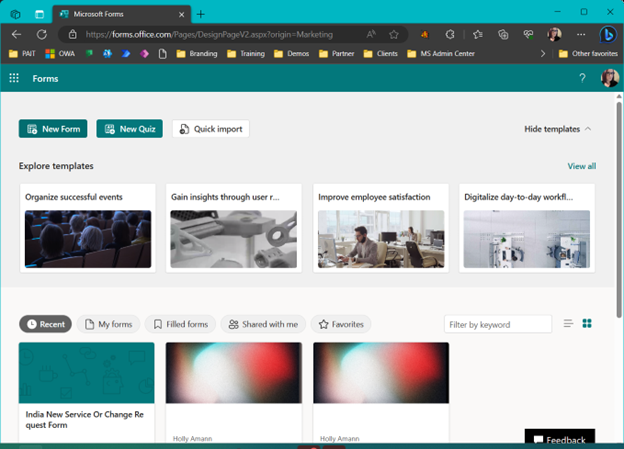
Task: Select the Recent tab
Action: 45,324
